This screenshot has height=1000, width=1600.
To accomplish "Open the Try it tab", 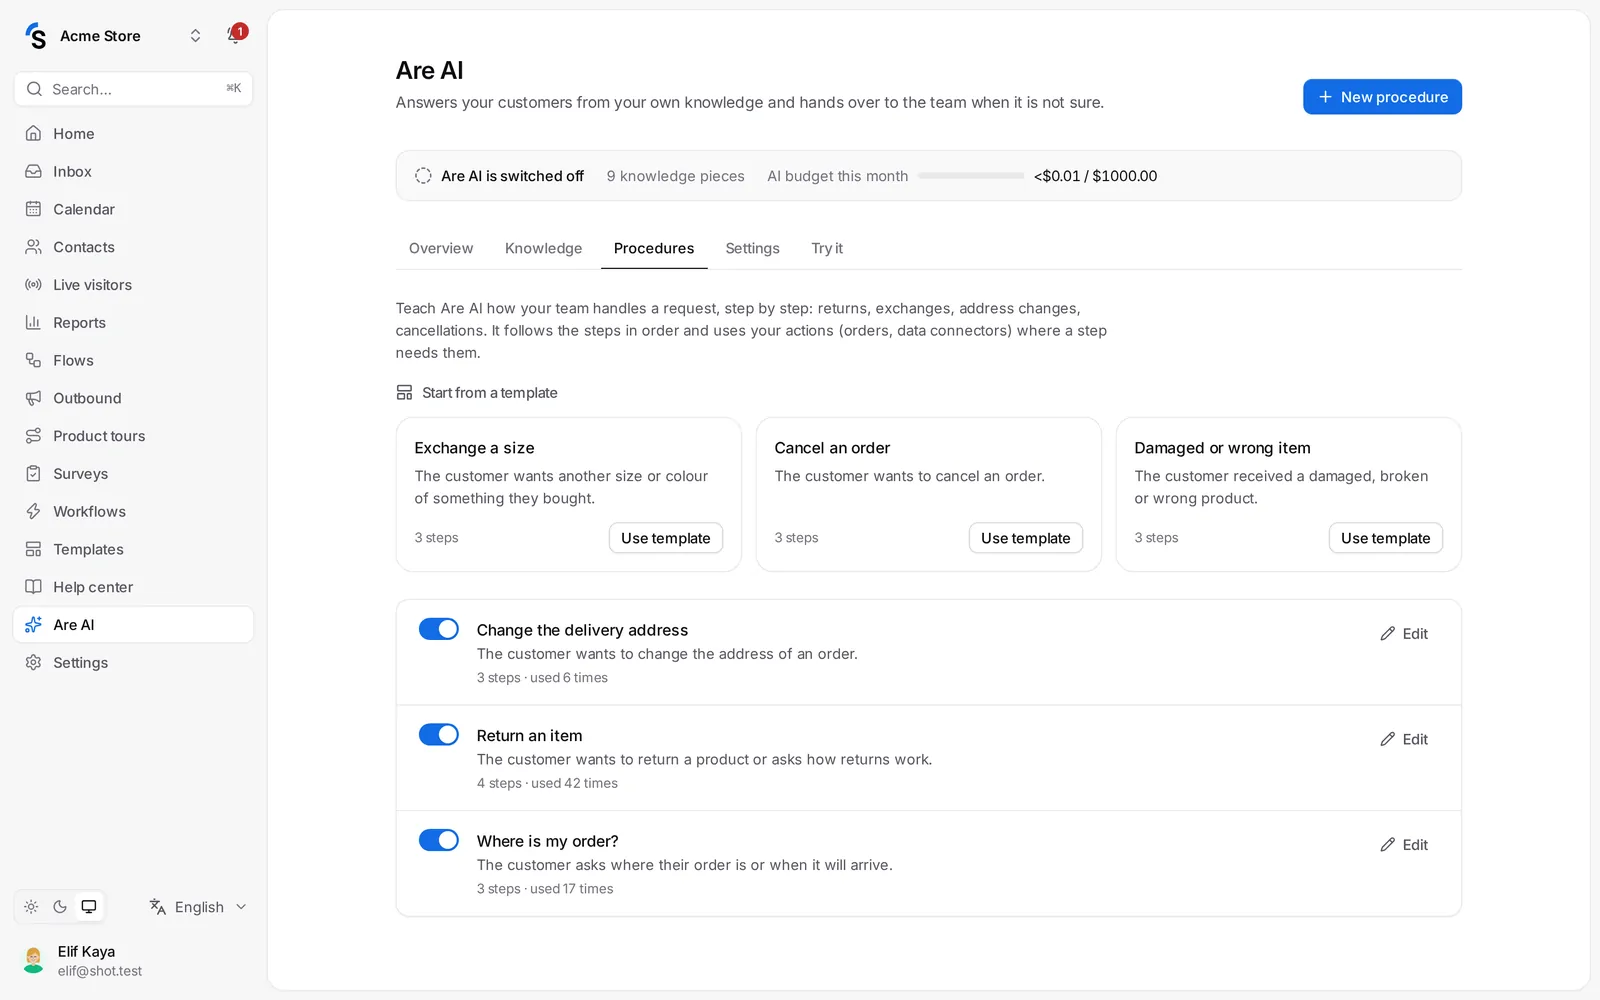I will 827,248.
